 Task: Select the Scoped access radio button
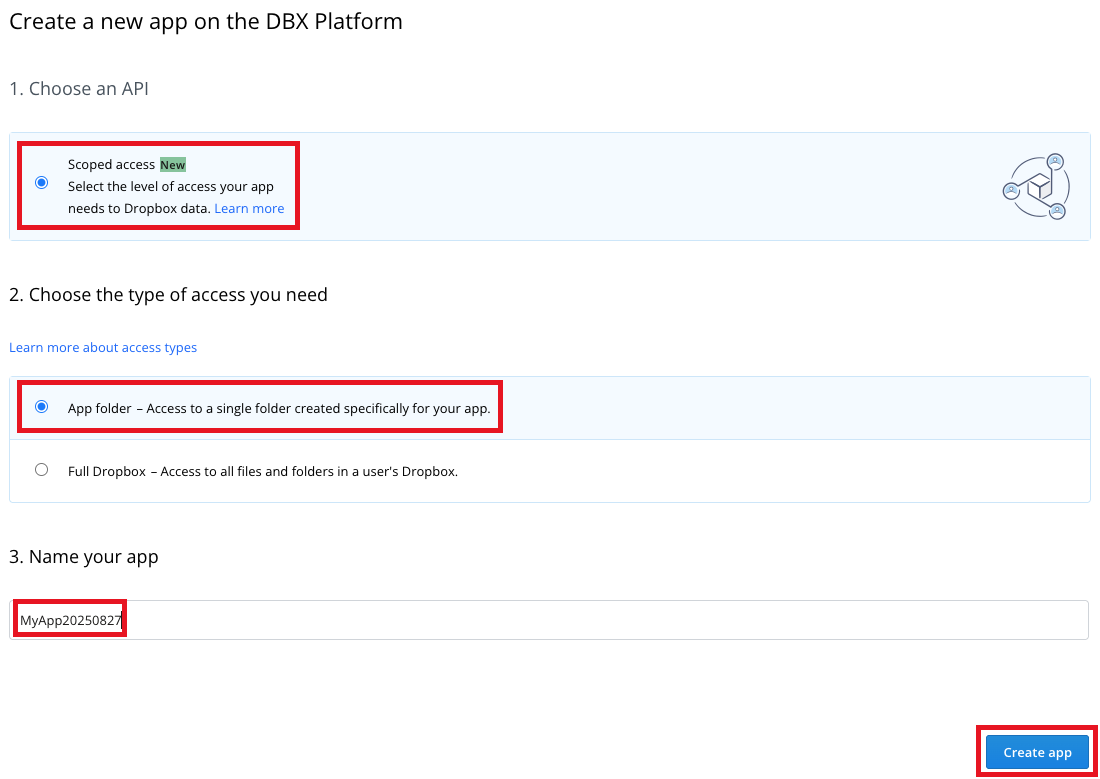click(x=41, y=182)
